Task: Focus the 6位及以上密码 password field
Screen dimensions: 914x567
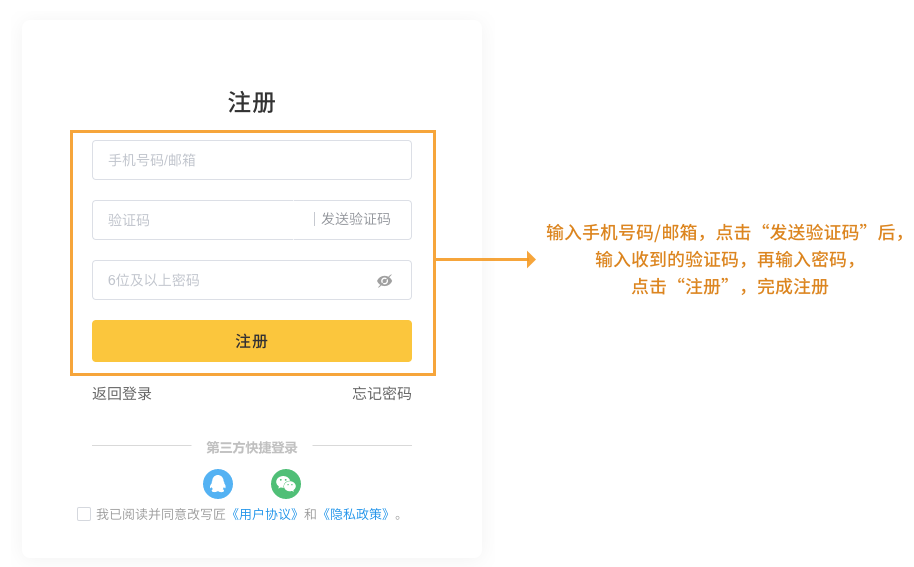Action: click(x=252, y=280)
